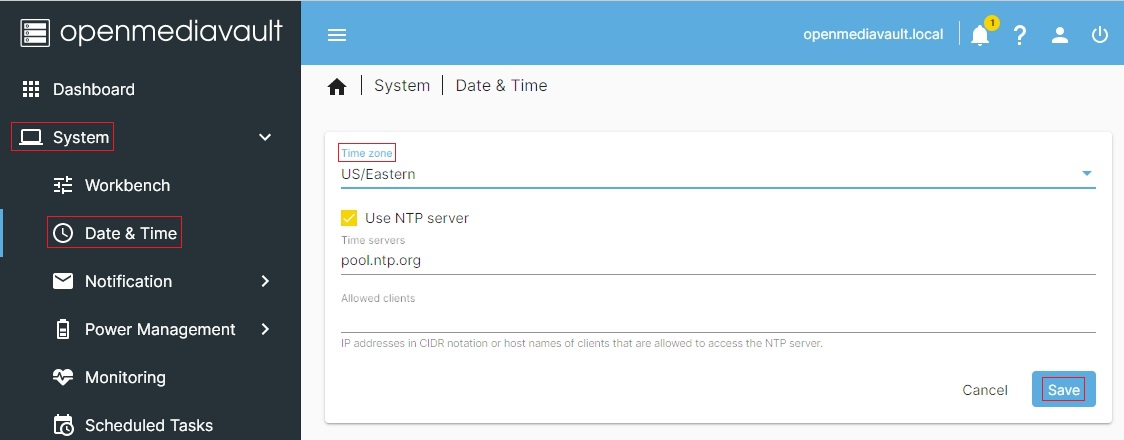Viewport: 1124px width, 440px height.
Task: Expand the Notification submenu arrow
Action: click(x=265, y=281)
